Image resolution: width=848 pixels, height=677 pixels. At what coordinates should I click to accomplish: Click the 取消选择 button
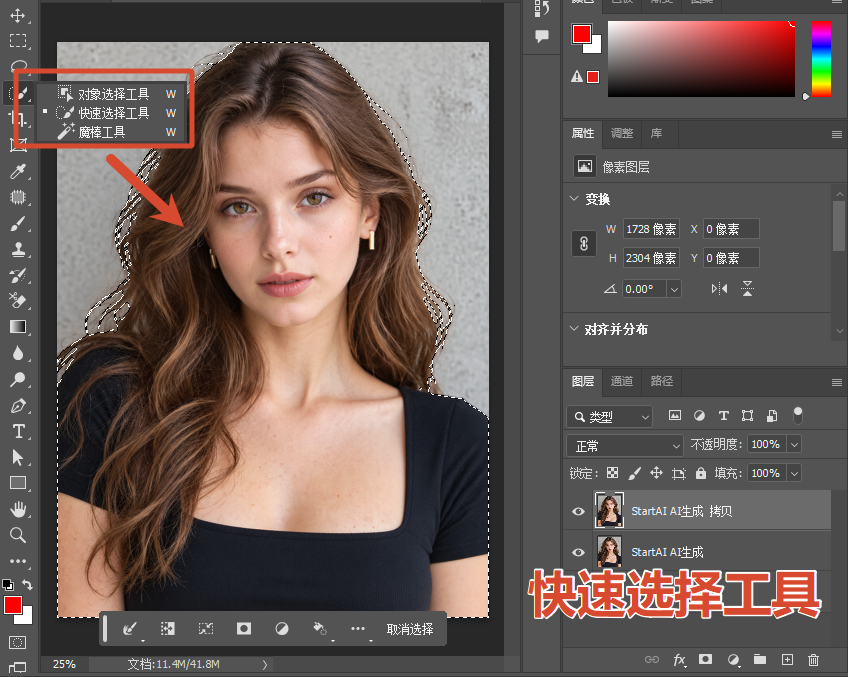(x=409, y=629)
